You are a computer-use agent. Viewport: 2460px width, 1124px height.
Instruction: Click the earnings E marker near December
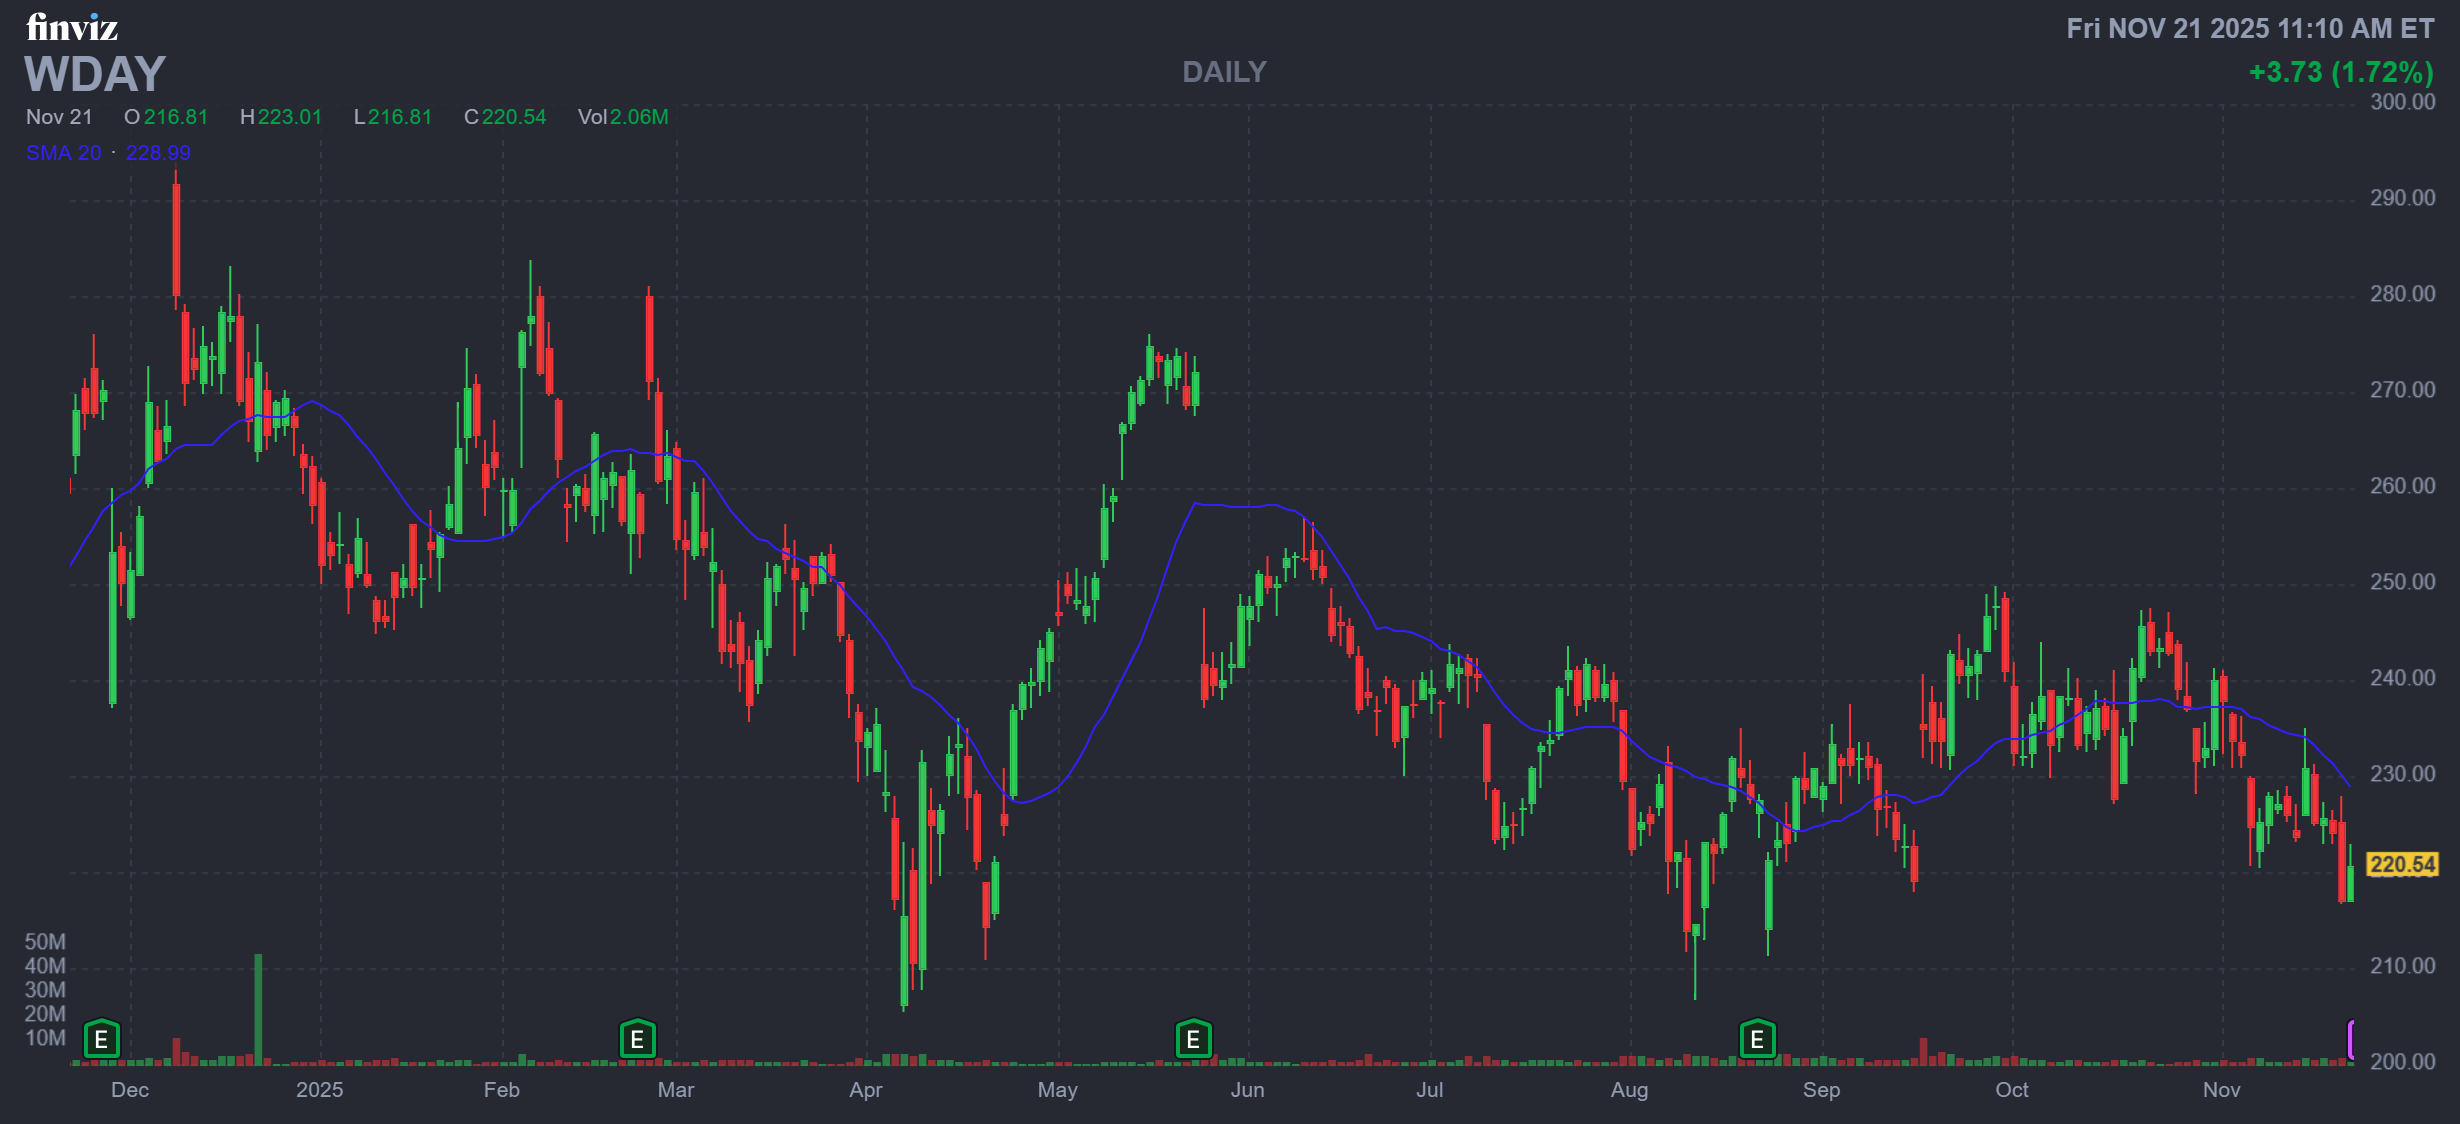tap(101, 1040)
